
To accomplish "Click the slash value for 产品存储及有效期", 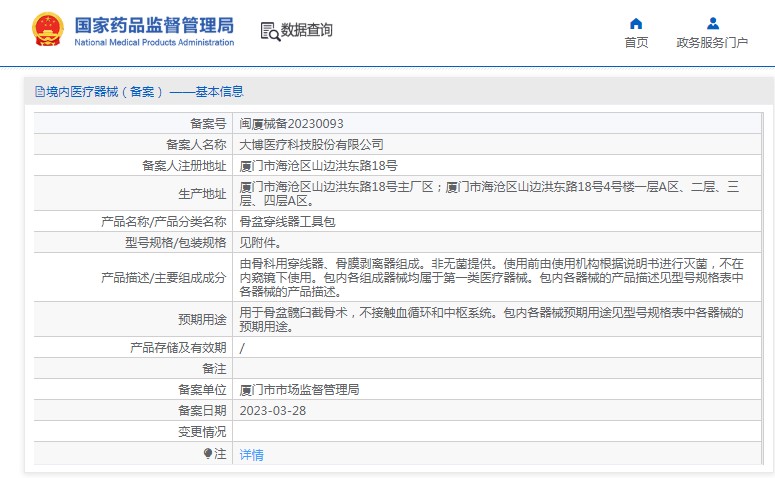I will [x=242, y=348].
